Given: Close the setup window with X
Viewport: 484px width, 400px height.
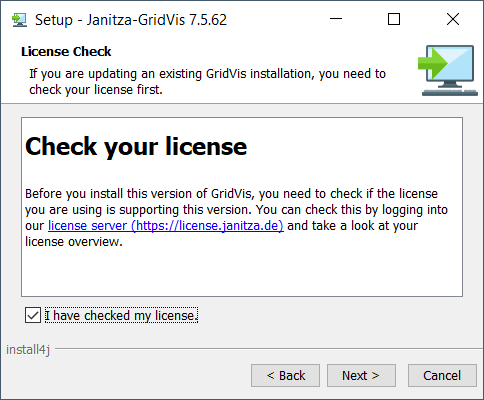Looking at the screenshot, I should pyautogui.click(x=453, y=19).
